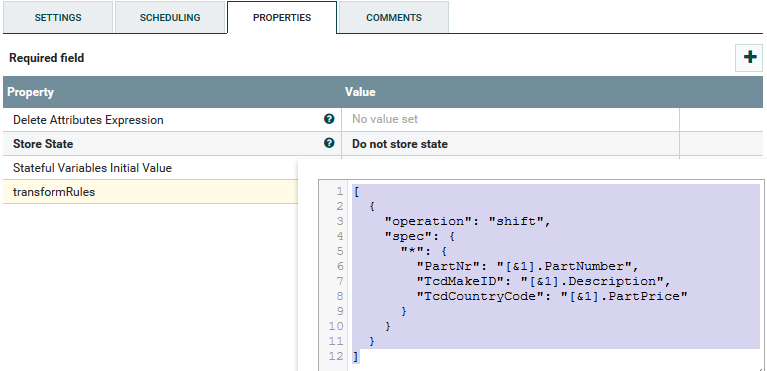
Task: Click the "PartNr" mapping line
Action: click(x=528, y=266)
